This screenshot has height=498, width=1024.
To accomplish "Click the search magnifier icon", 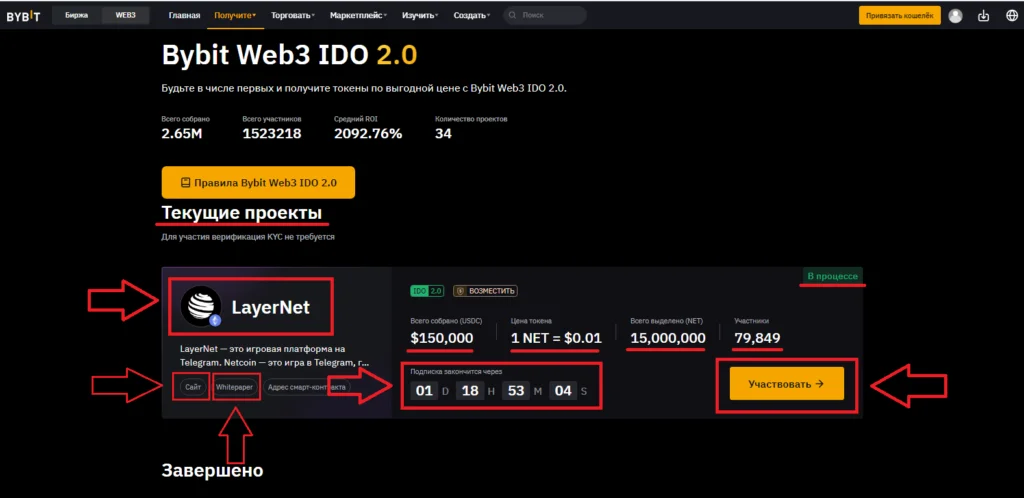I will 513,15.
